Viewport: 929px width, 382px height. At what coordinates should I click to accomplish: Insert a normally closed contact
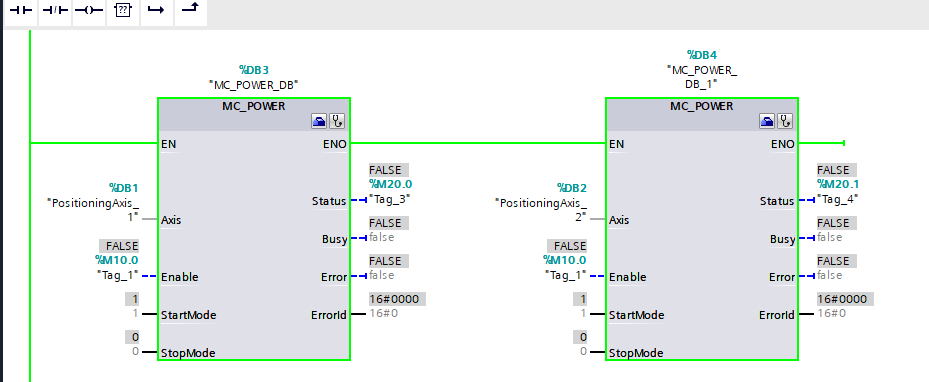pos(55,11)
